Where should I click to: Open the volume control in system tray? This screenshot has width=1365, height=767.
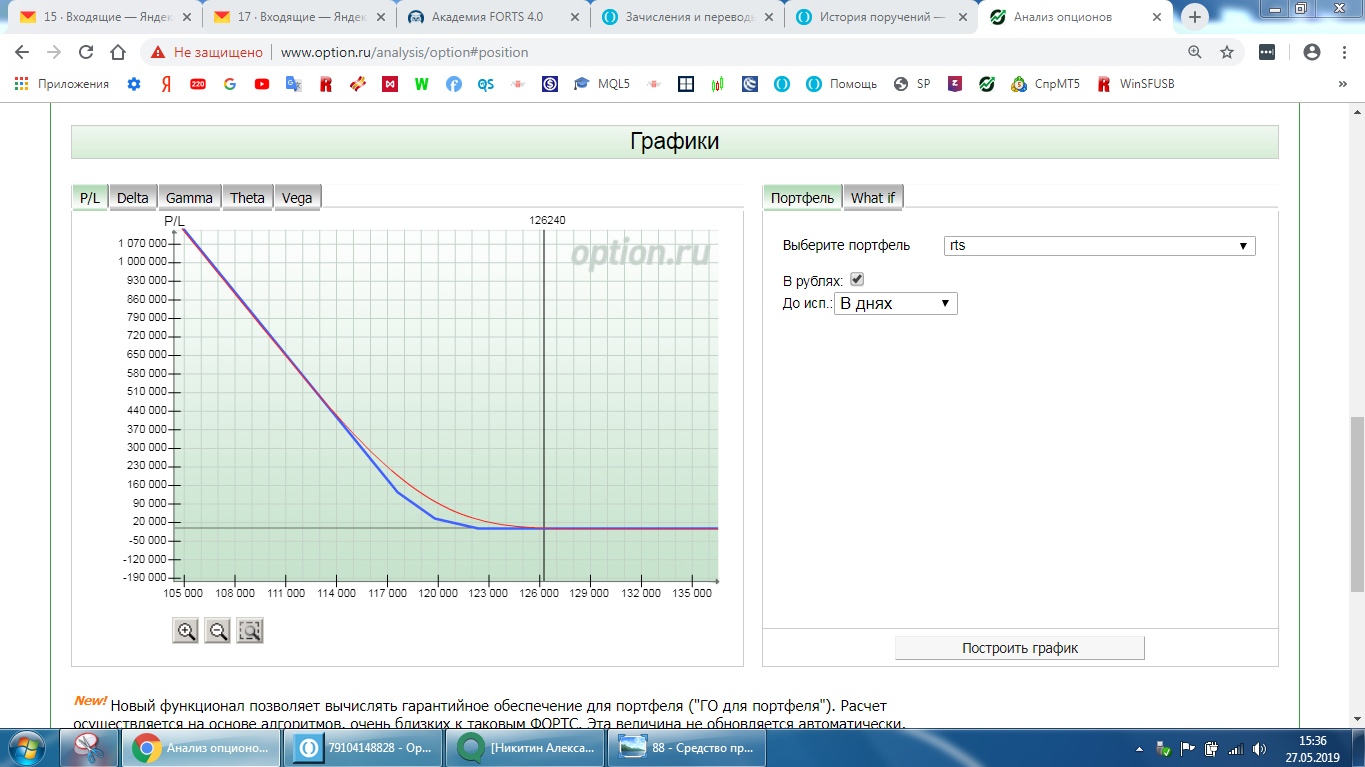coord(1259,748)
